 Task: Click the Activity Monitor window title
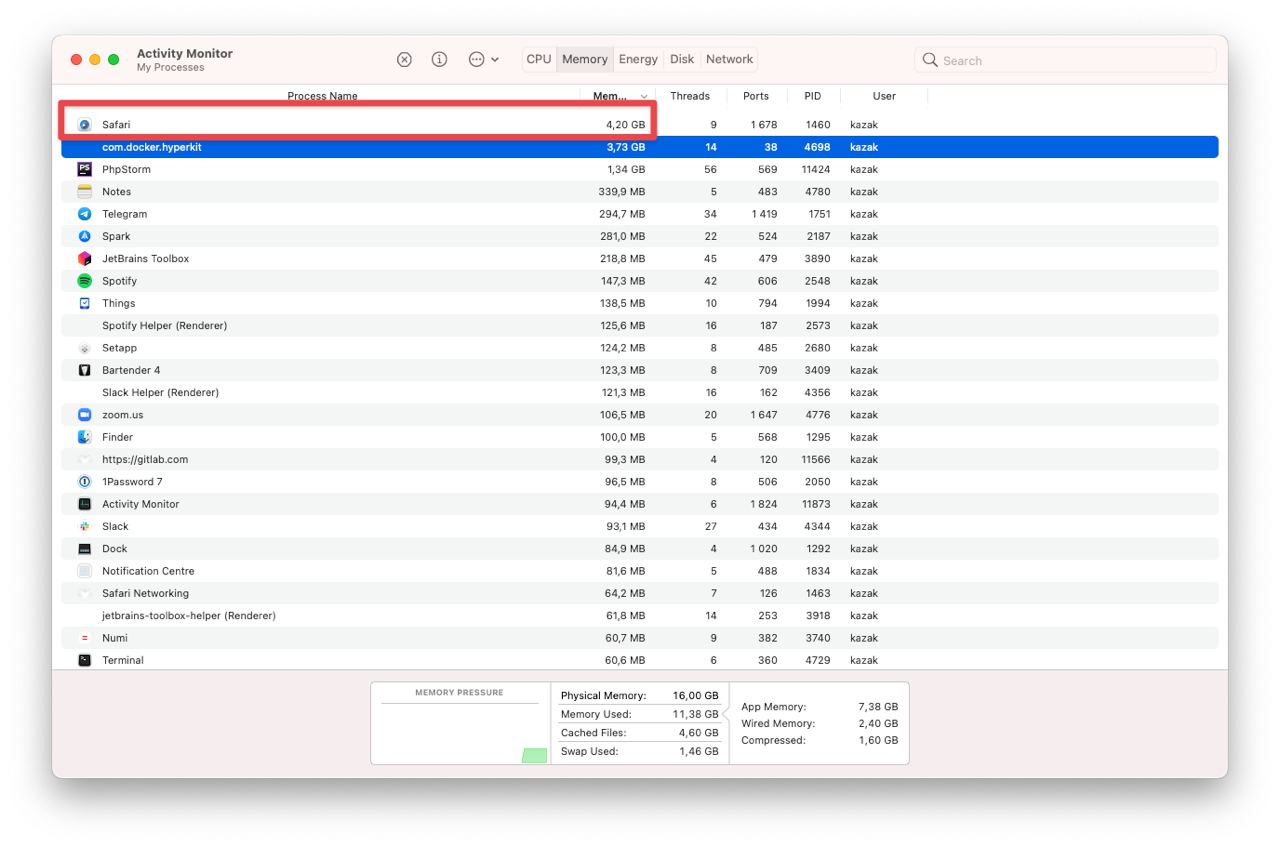coord(185,54)
